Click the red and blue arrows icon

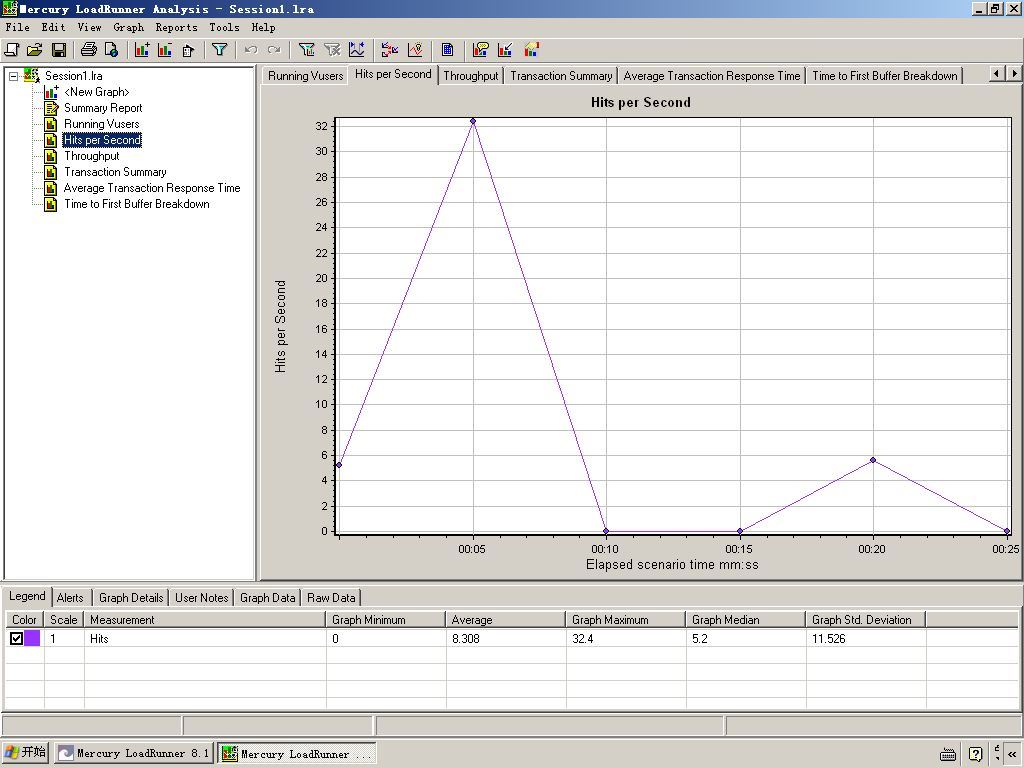point(390,50)
